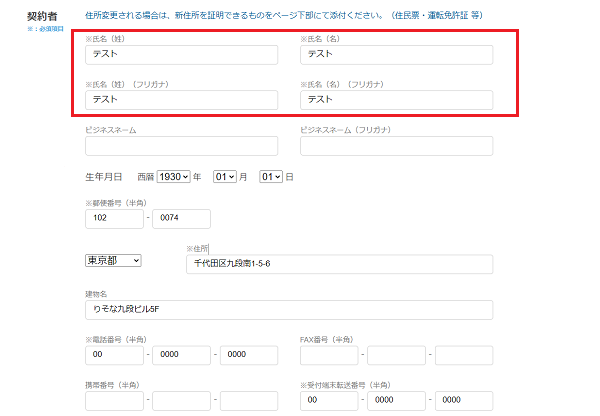This screenshot has width=600, height=416.
Task: Click the postal code field containing 102
Action: [114, 219]
